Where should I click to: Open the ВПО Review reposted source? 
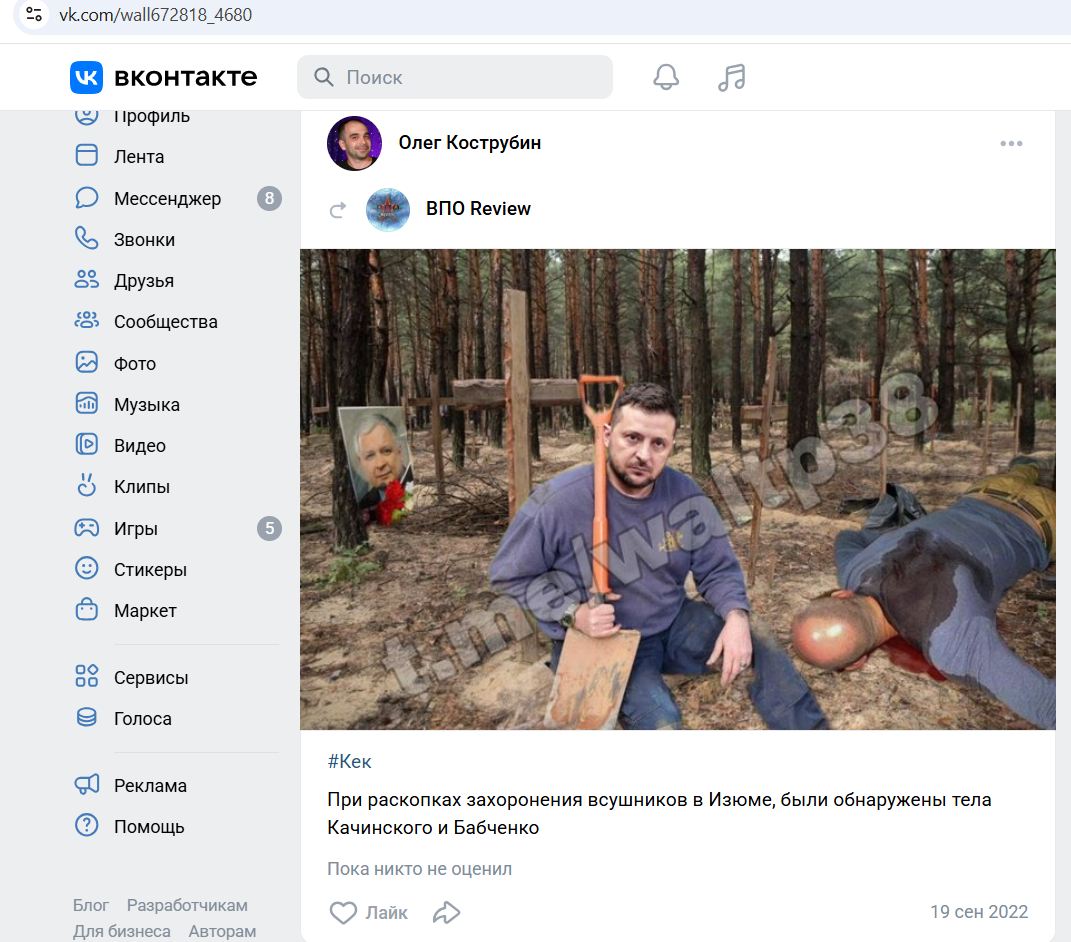tap(478, 209)
